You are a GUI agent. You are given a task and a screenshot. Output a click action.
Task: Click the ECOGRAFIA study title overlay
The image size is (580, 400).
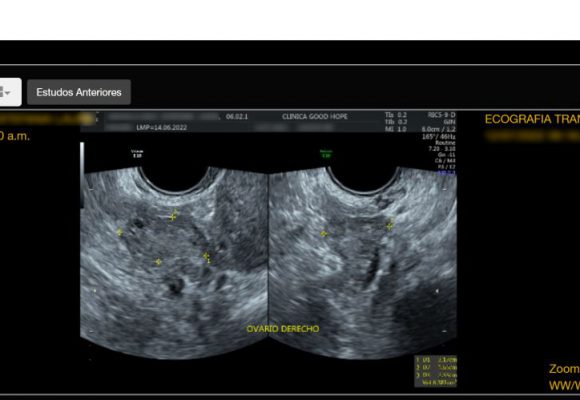[532, 119]
